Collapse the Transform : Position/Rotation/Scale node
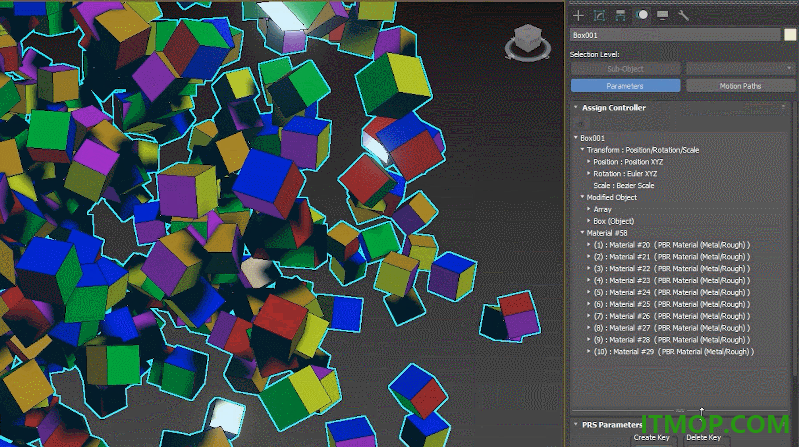The height and width of the screenshot is (447, 799). pyautogui.click(x=582, y=150)
